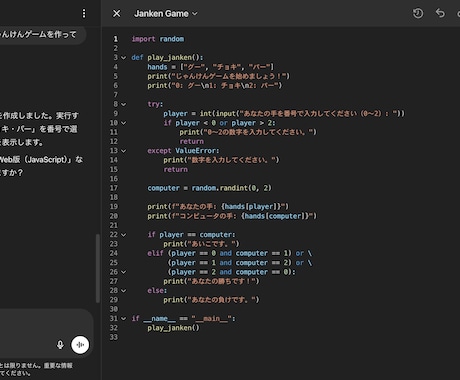Image resolution: width=460 pixels, height=380 pixels.
Task: Collapse the if player == computer block
Action: coord(124,235)
